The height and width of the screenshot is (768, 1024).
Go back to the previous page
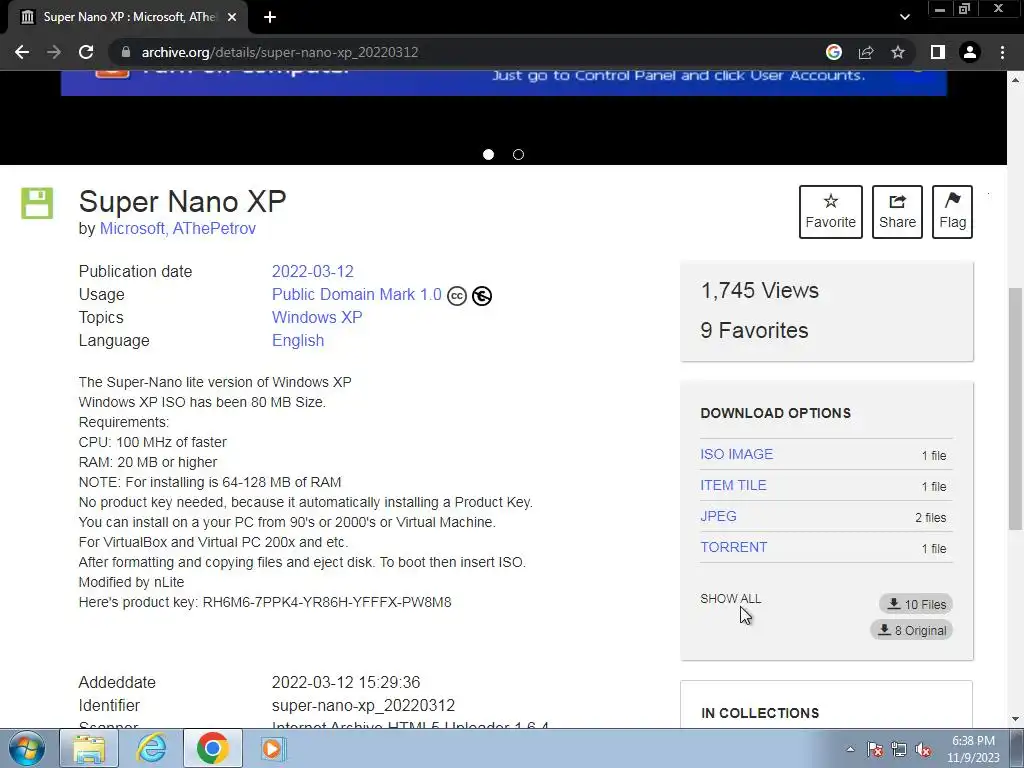pos(22,52)
